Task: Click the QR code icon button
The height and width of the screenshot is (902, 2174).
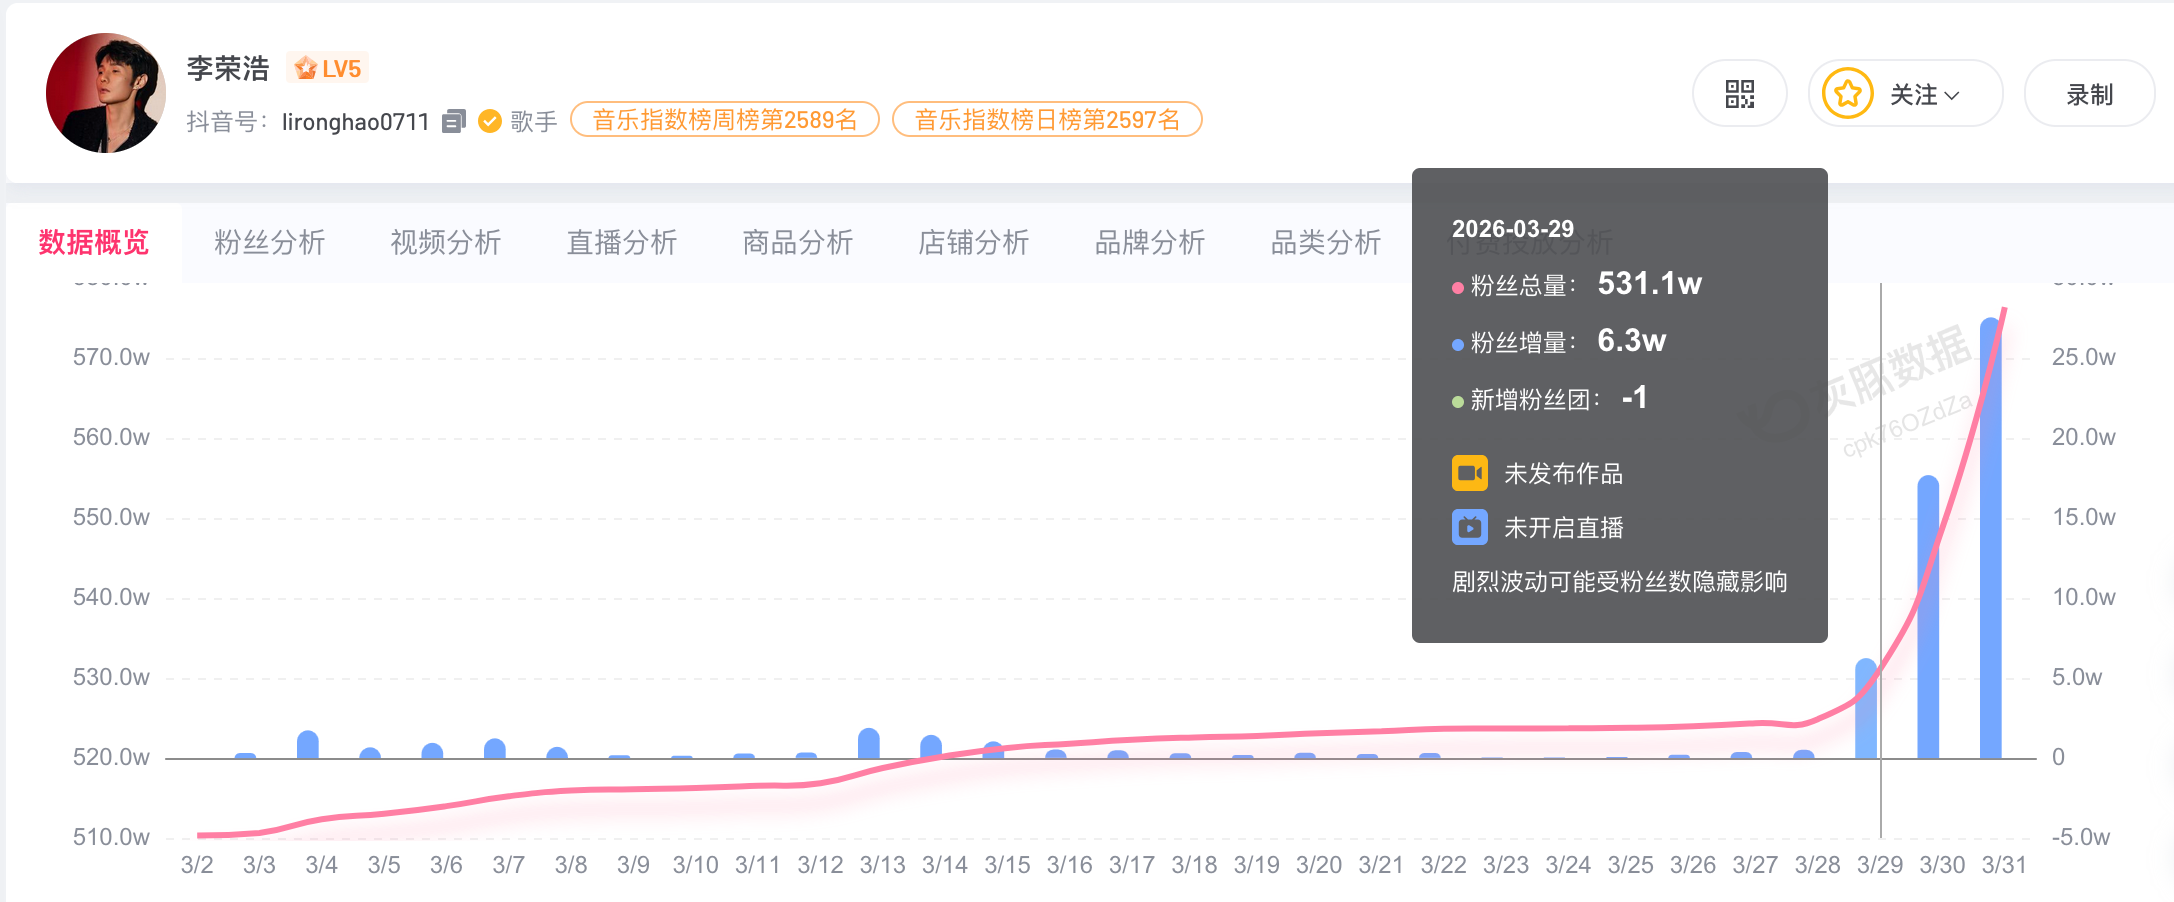Action: (x=1739, y=94)
